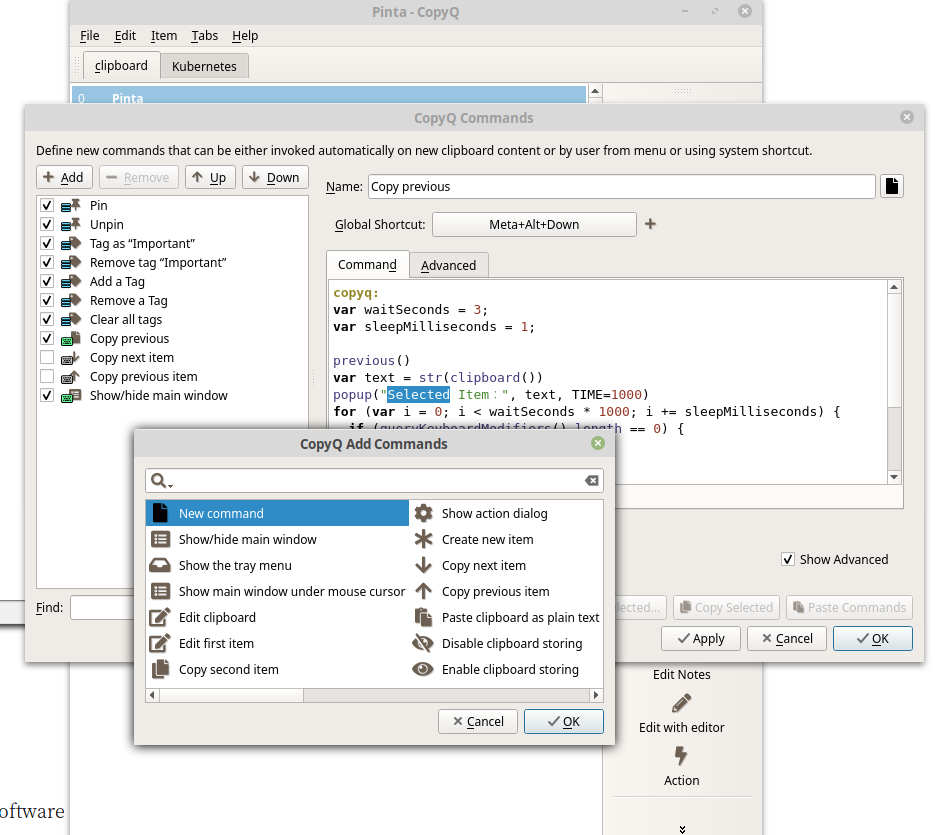
Task: Move command Down
Action: [275, 177]
